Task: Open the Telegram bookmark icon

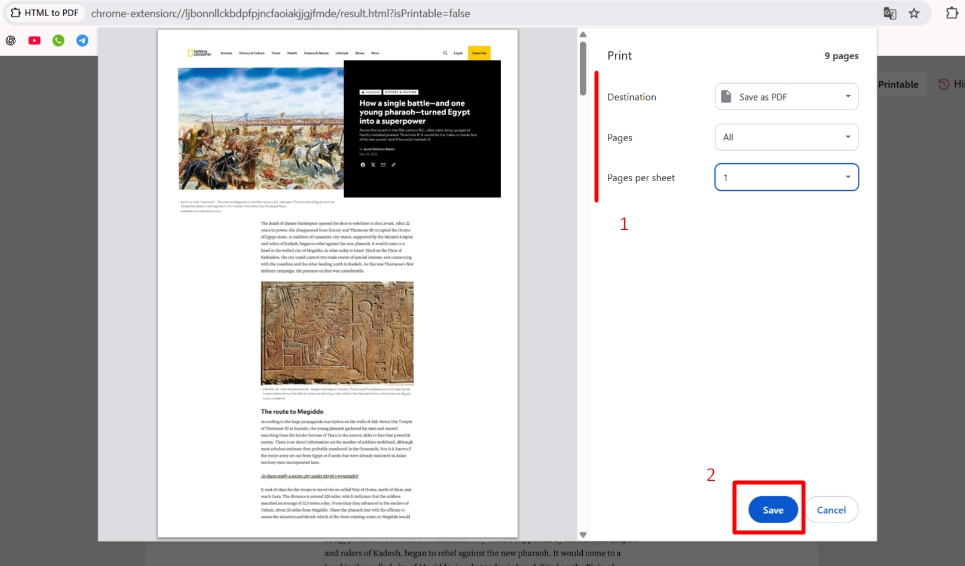Action: pyautogui.click(x=82, y=41)
